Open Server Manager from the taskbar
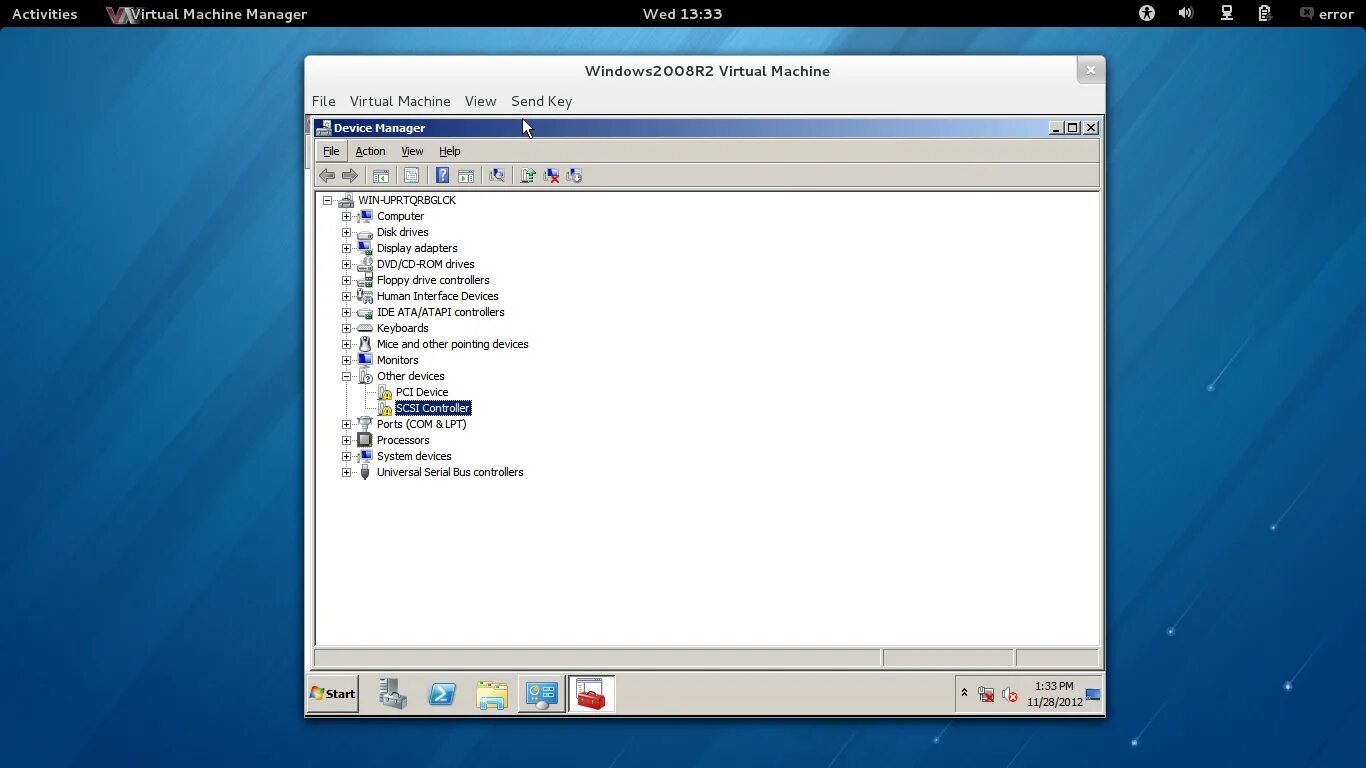Screen dimensions: 1366x768 coord(393,694)
